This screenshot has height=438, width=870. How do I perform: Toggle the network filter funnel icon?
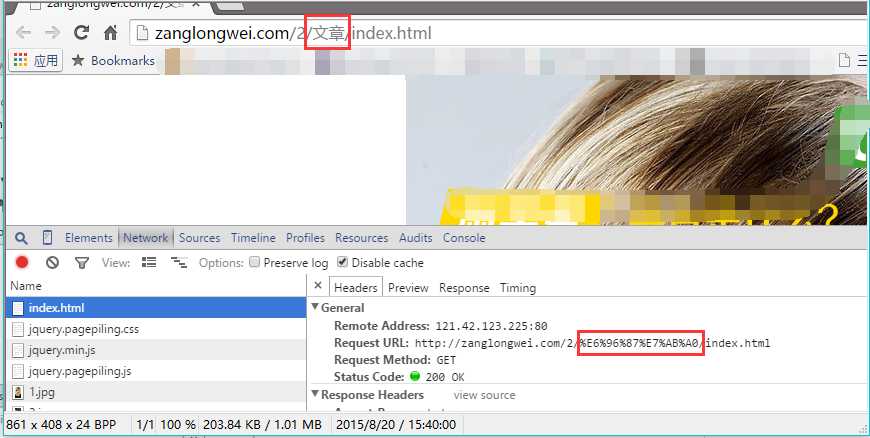tap(82, 263)
